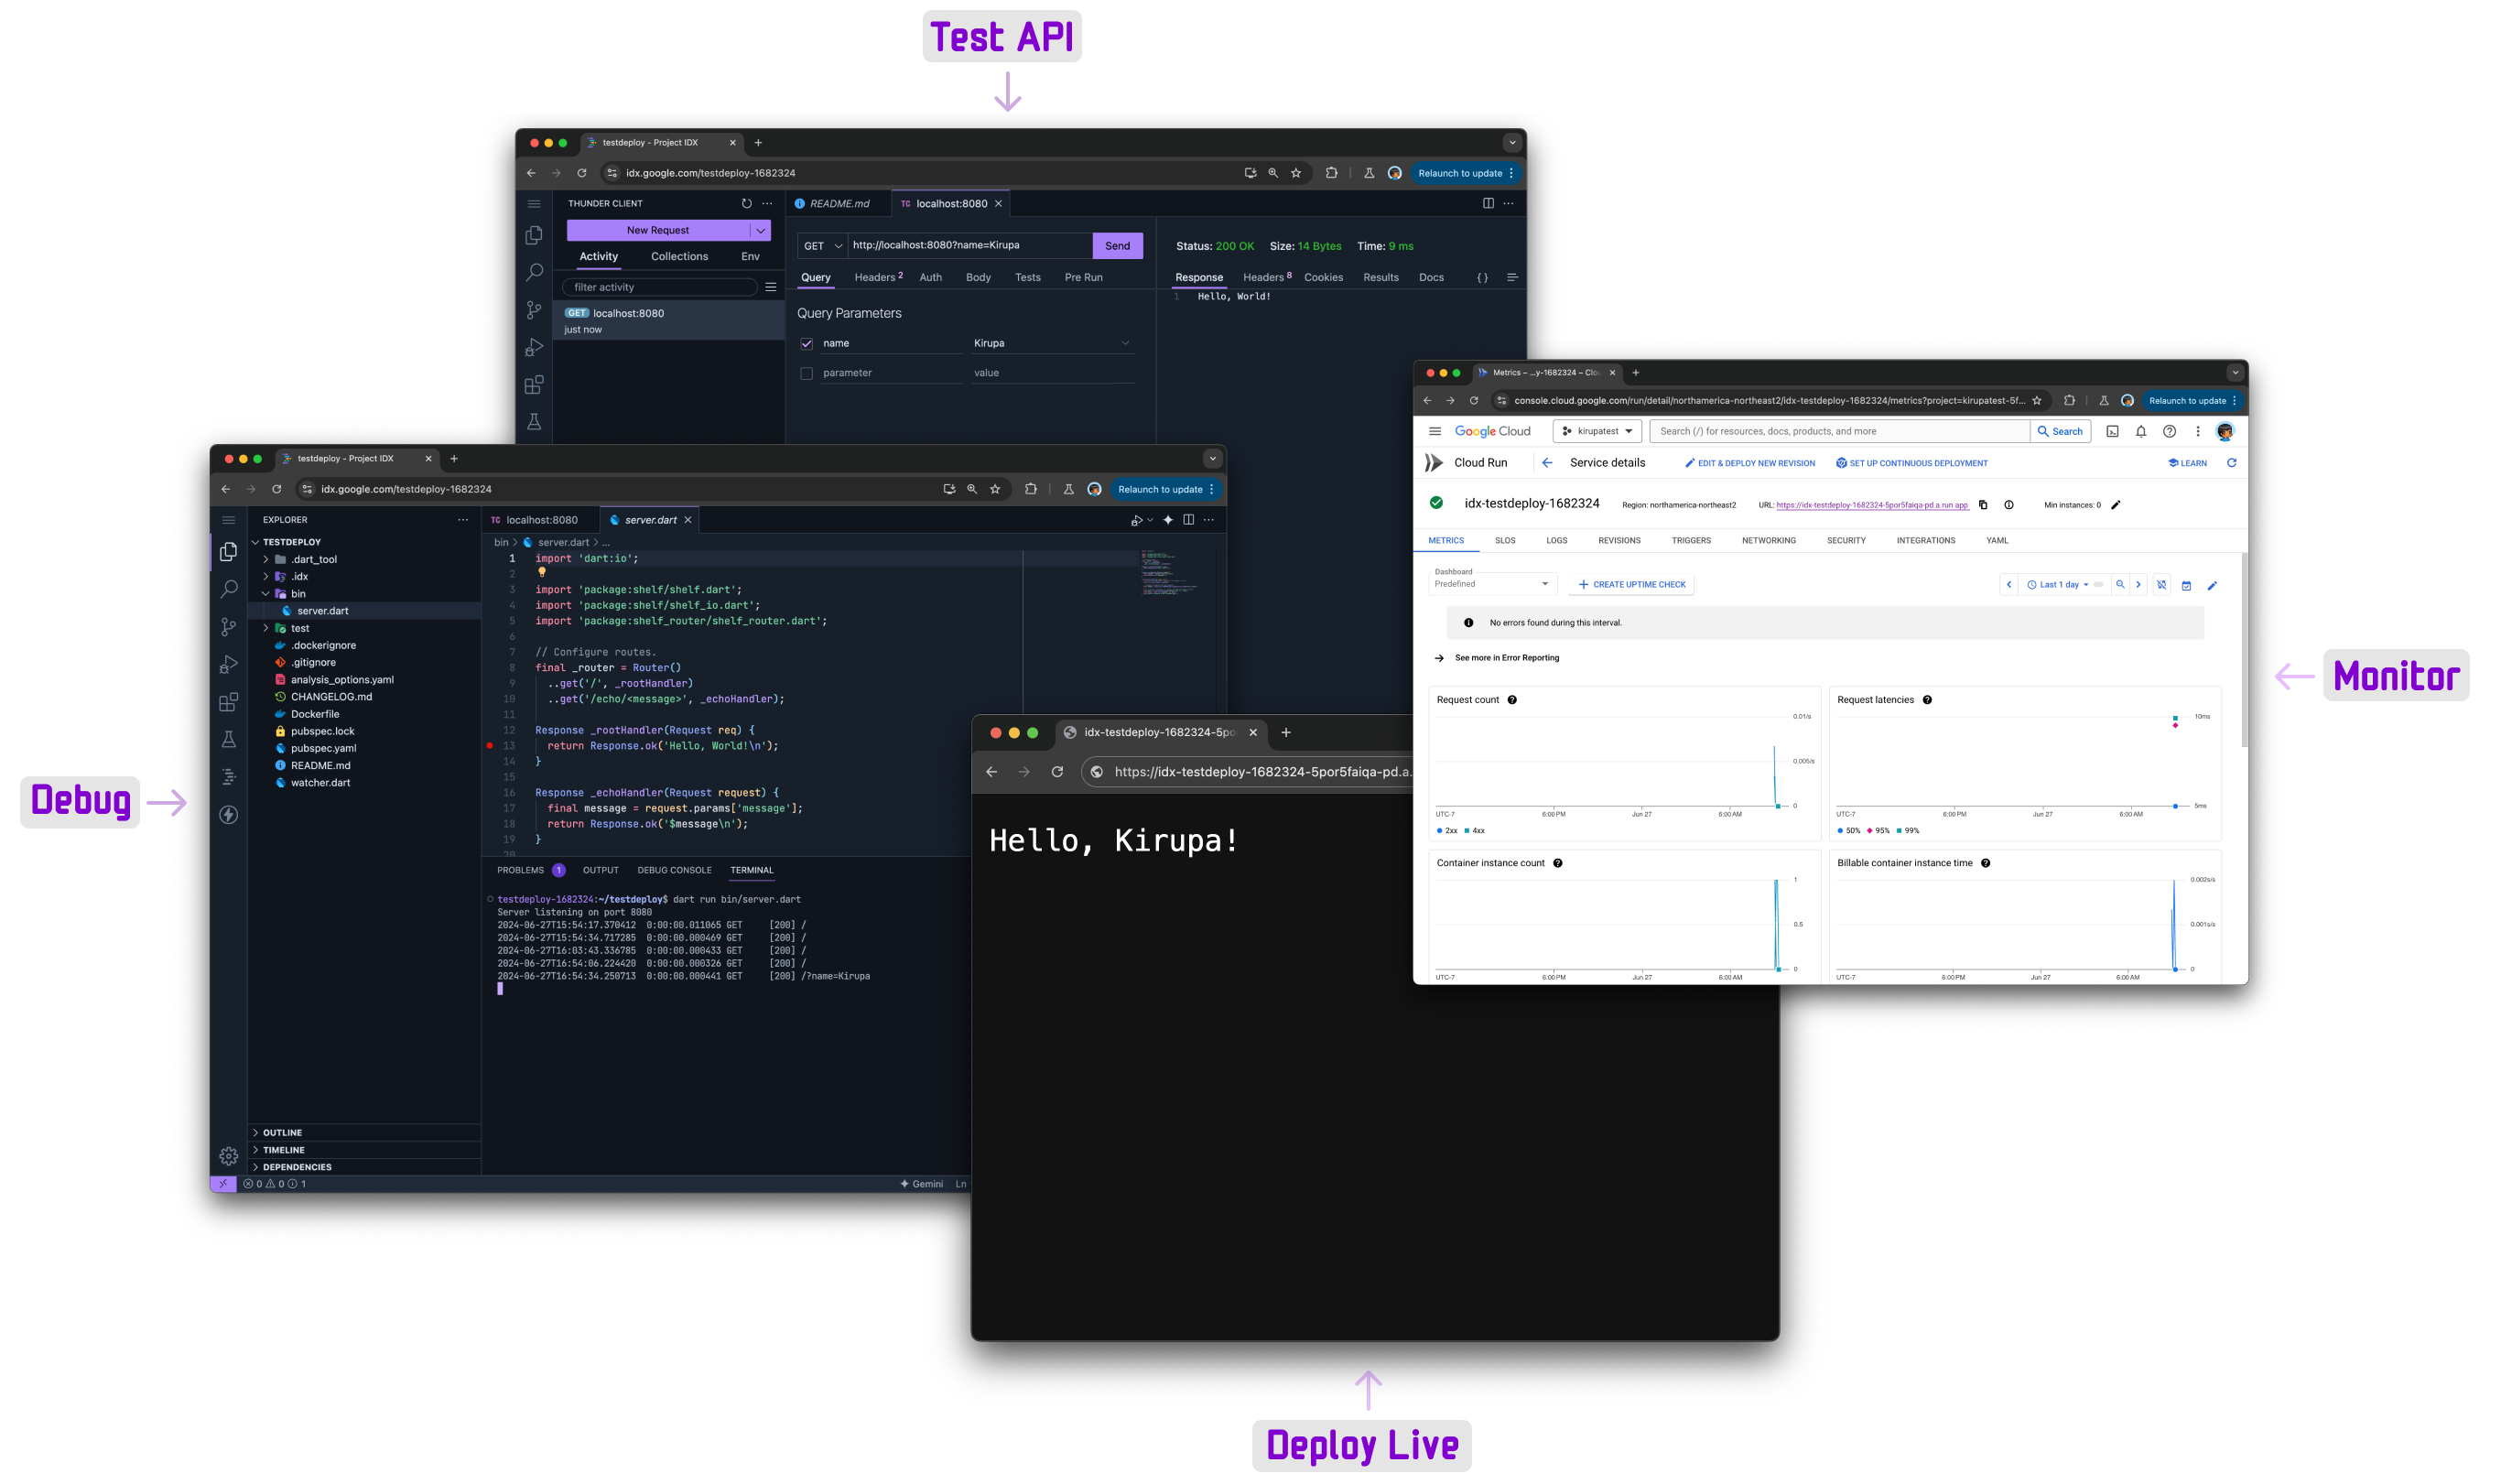Open the Explorer files icon in server.dart window
2501x1484 pixels.
(x=228, y=551)
